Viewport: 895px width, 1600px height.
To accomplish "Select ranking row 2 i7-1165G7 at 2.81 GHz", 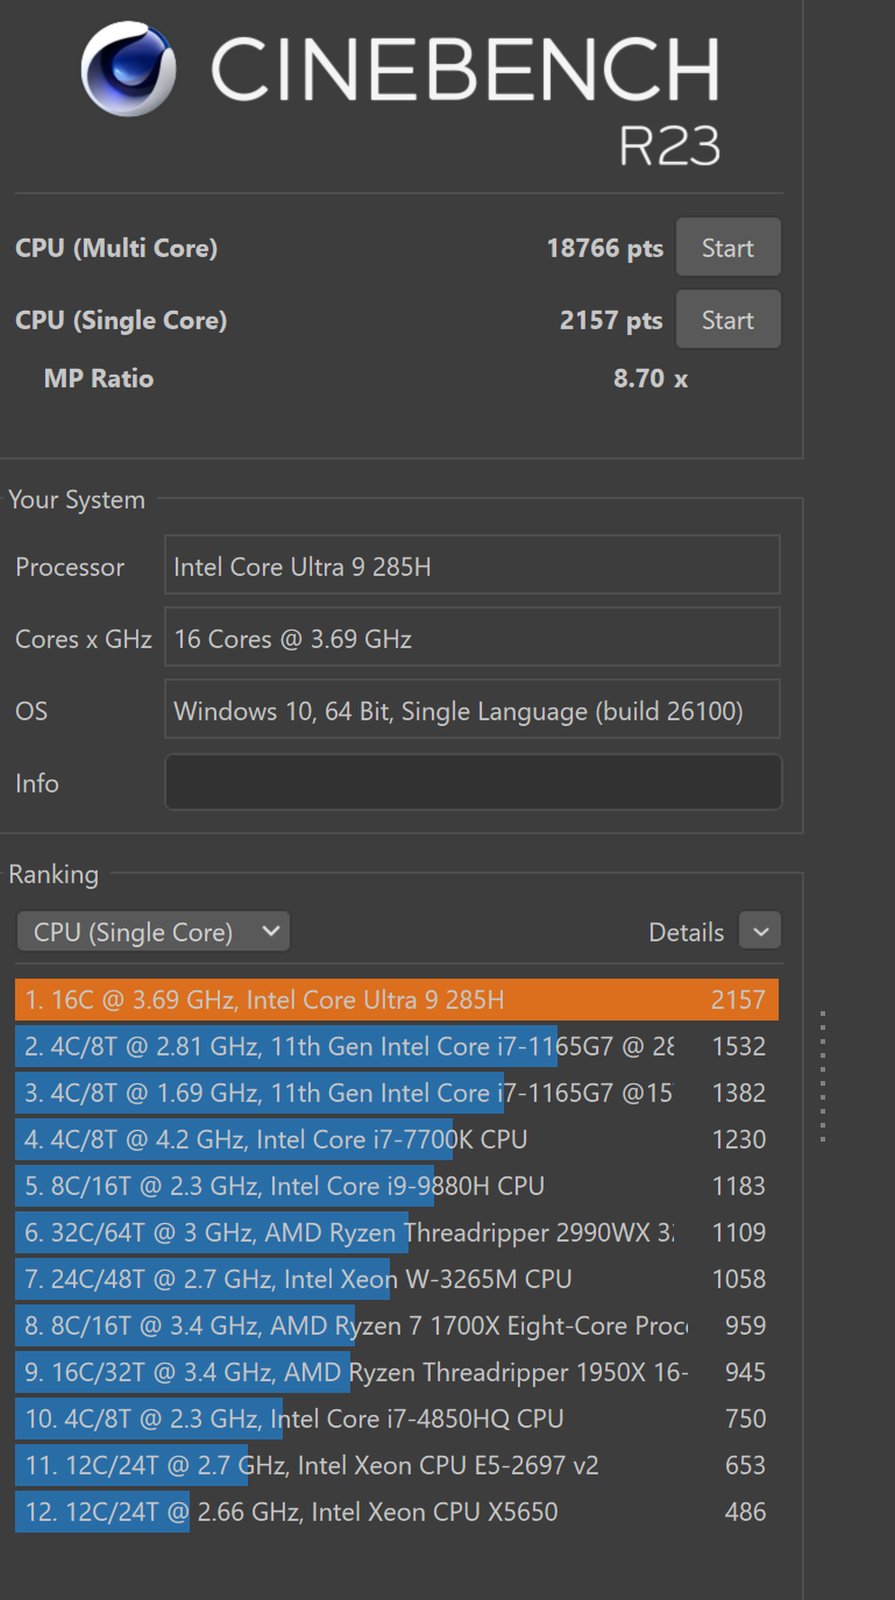I will point(396,1046).
